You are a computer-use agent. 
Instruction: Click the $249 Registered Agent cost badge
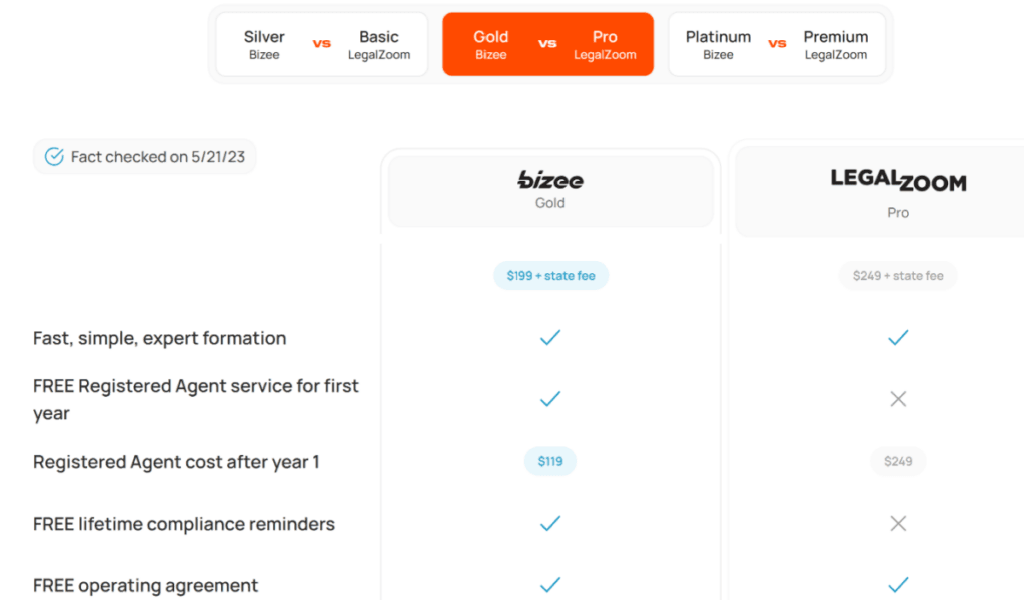(x=898, y=462)
